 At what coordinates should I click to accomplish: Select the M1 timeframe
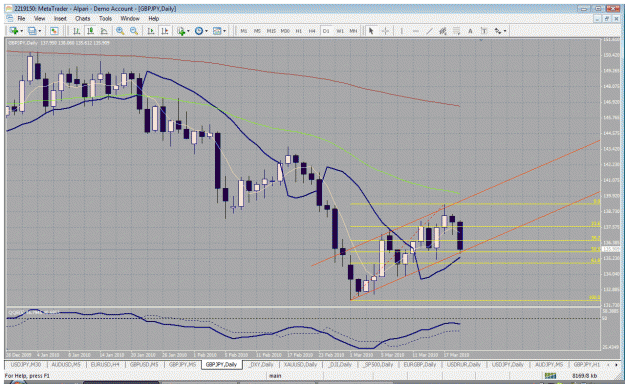(x=244, y=31)
